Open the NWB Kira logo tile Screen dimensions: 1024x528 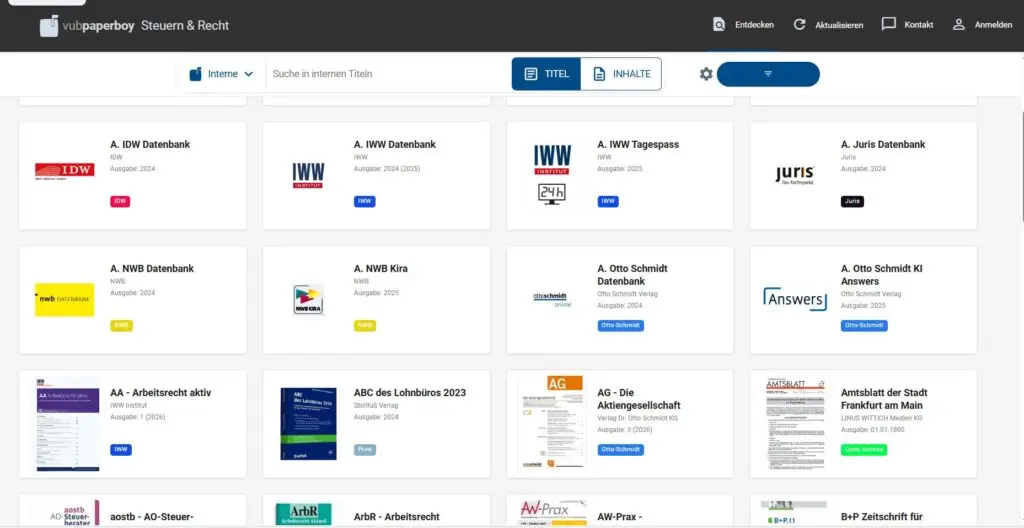[x=308, y=299]
